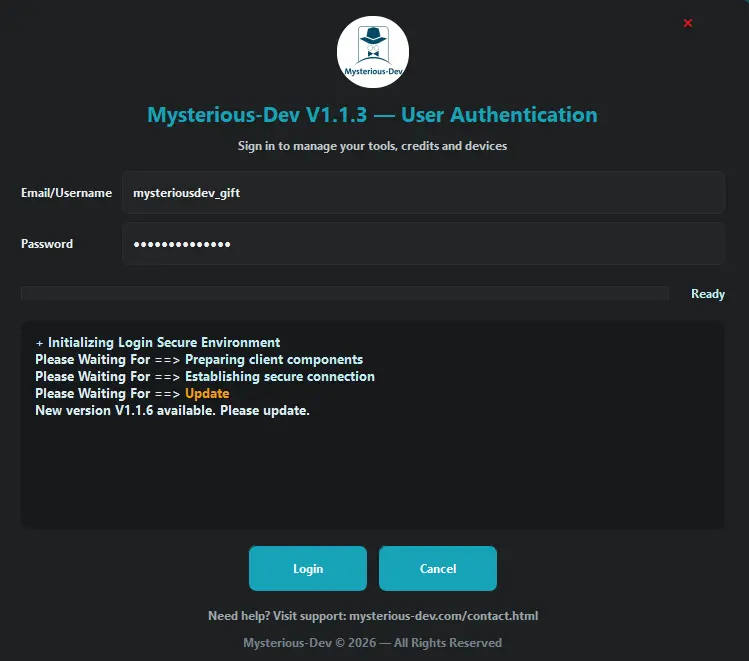Click the Ready status label

click(707, 294)
